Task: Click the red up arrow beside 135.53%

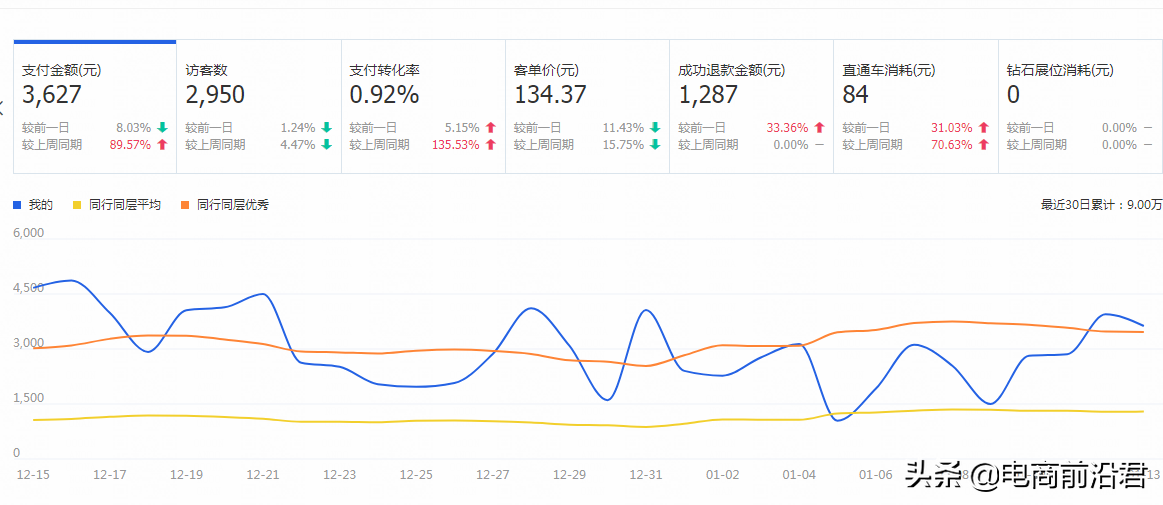Action: [490, 145]
